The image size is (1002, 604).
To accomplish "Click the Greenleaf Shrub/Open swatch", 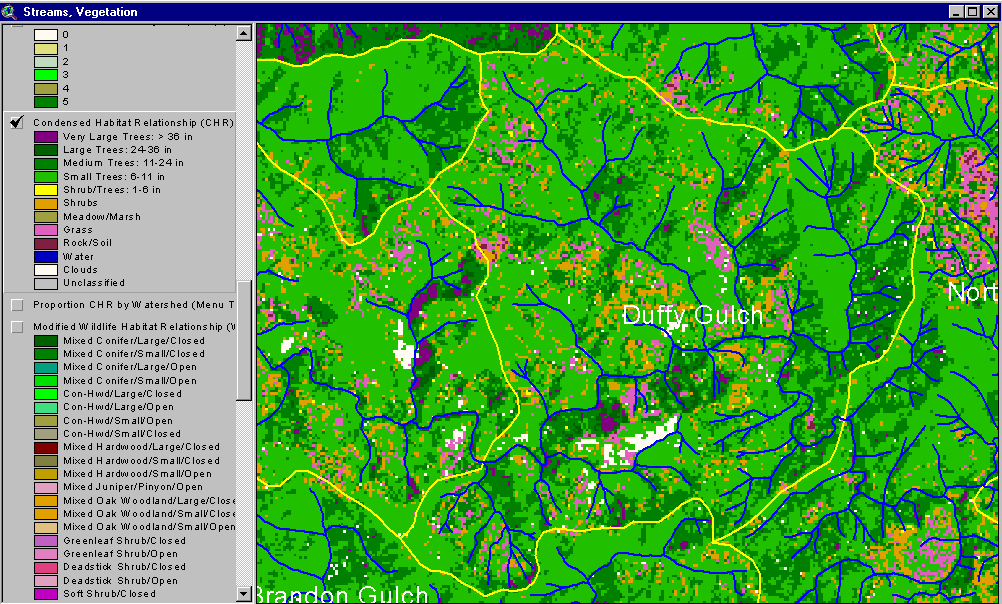I will 46,554.
